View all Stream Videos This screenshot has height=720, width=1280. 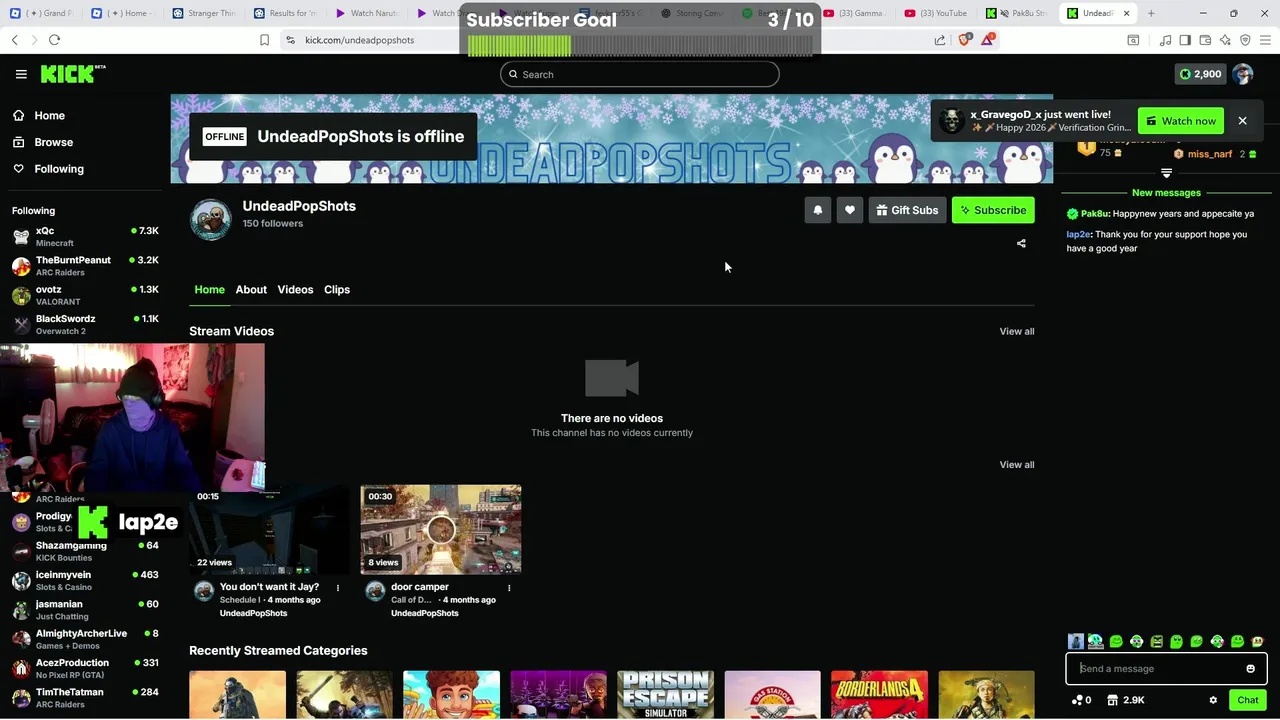coord(1017,331)
